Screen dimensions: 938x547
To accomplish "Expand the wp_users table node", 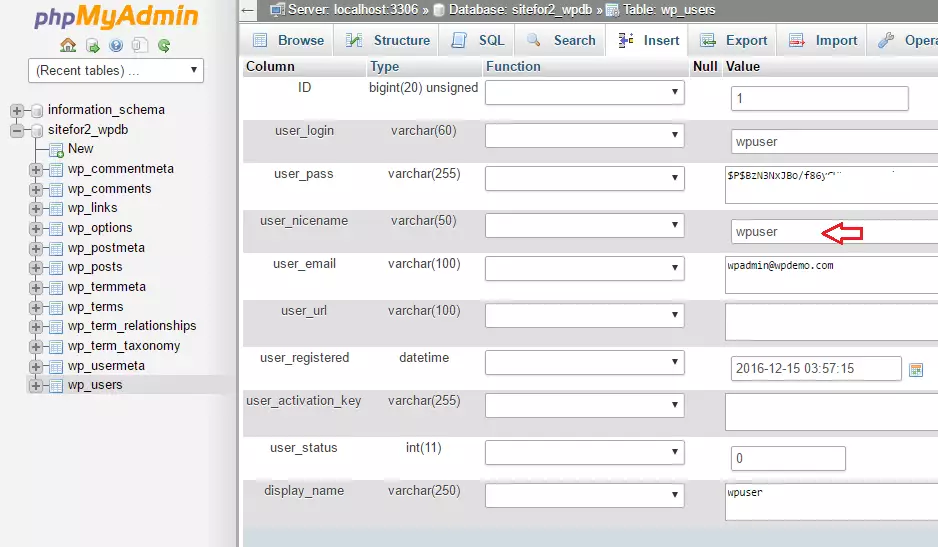I will tap(36, 385).
